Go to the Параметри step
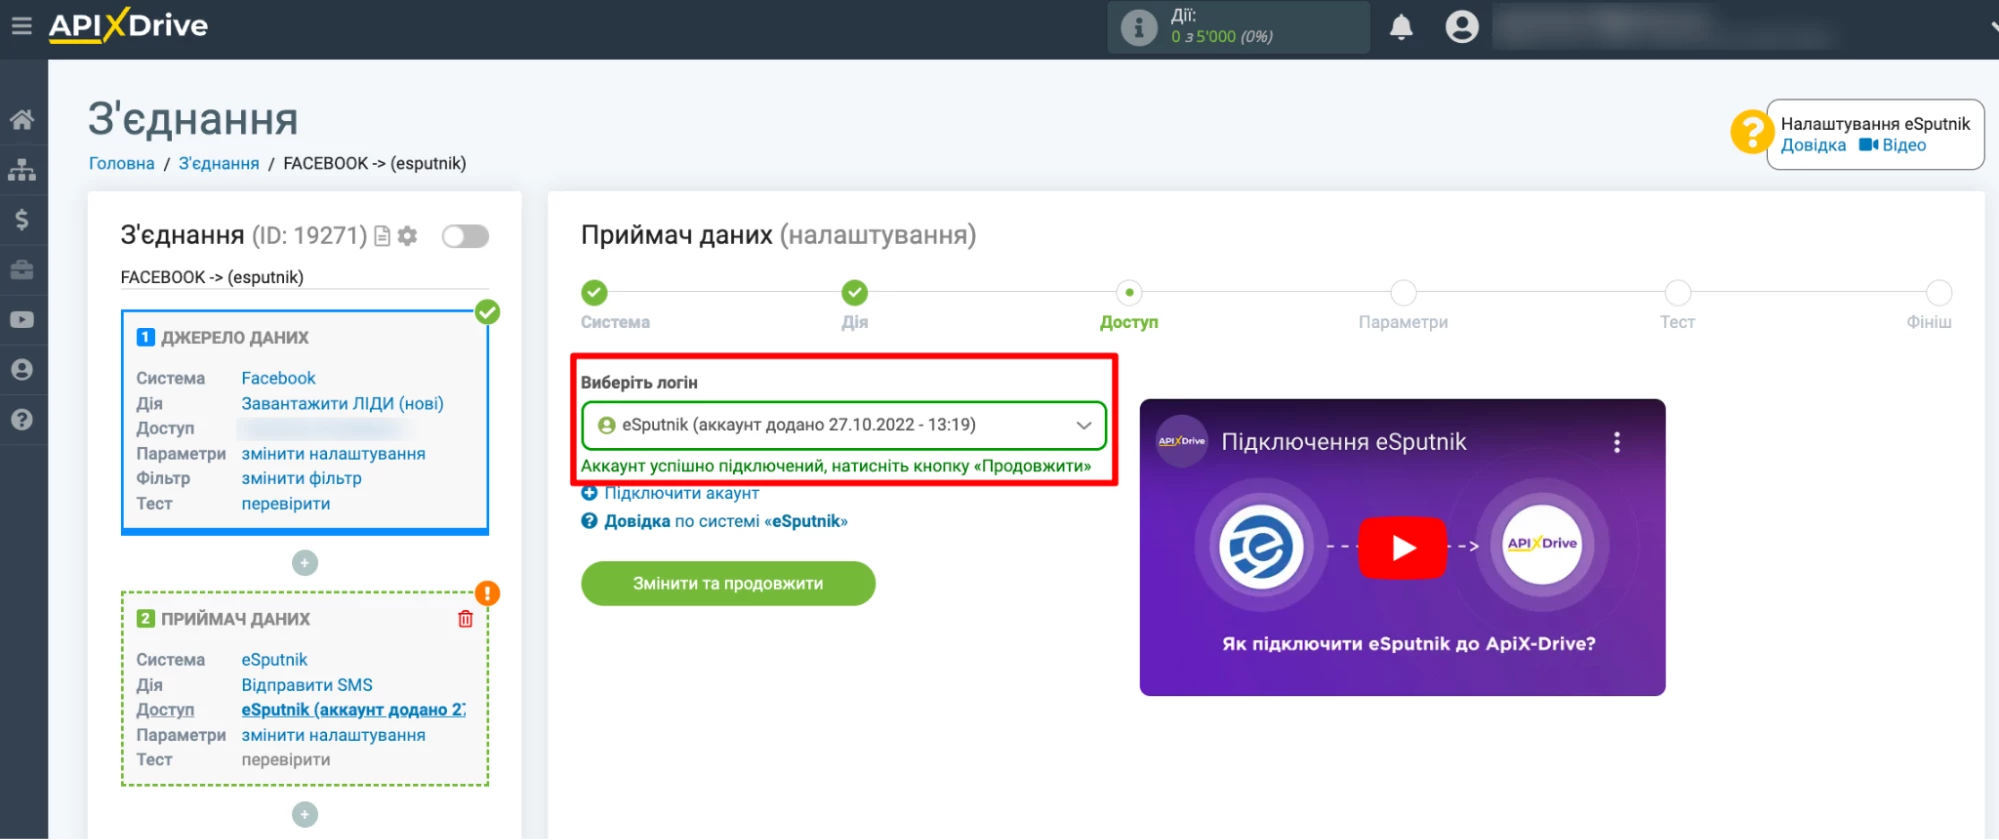 [1403, 293]
